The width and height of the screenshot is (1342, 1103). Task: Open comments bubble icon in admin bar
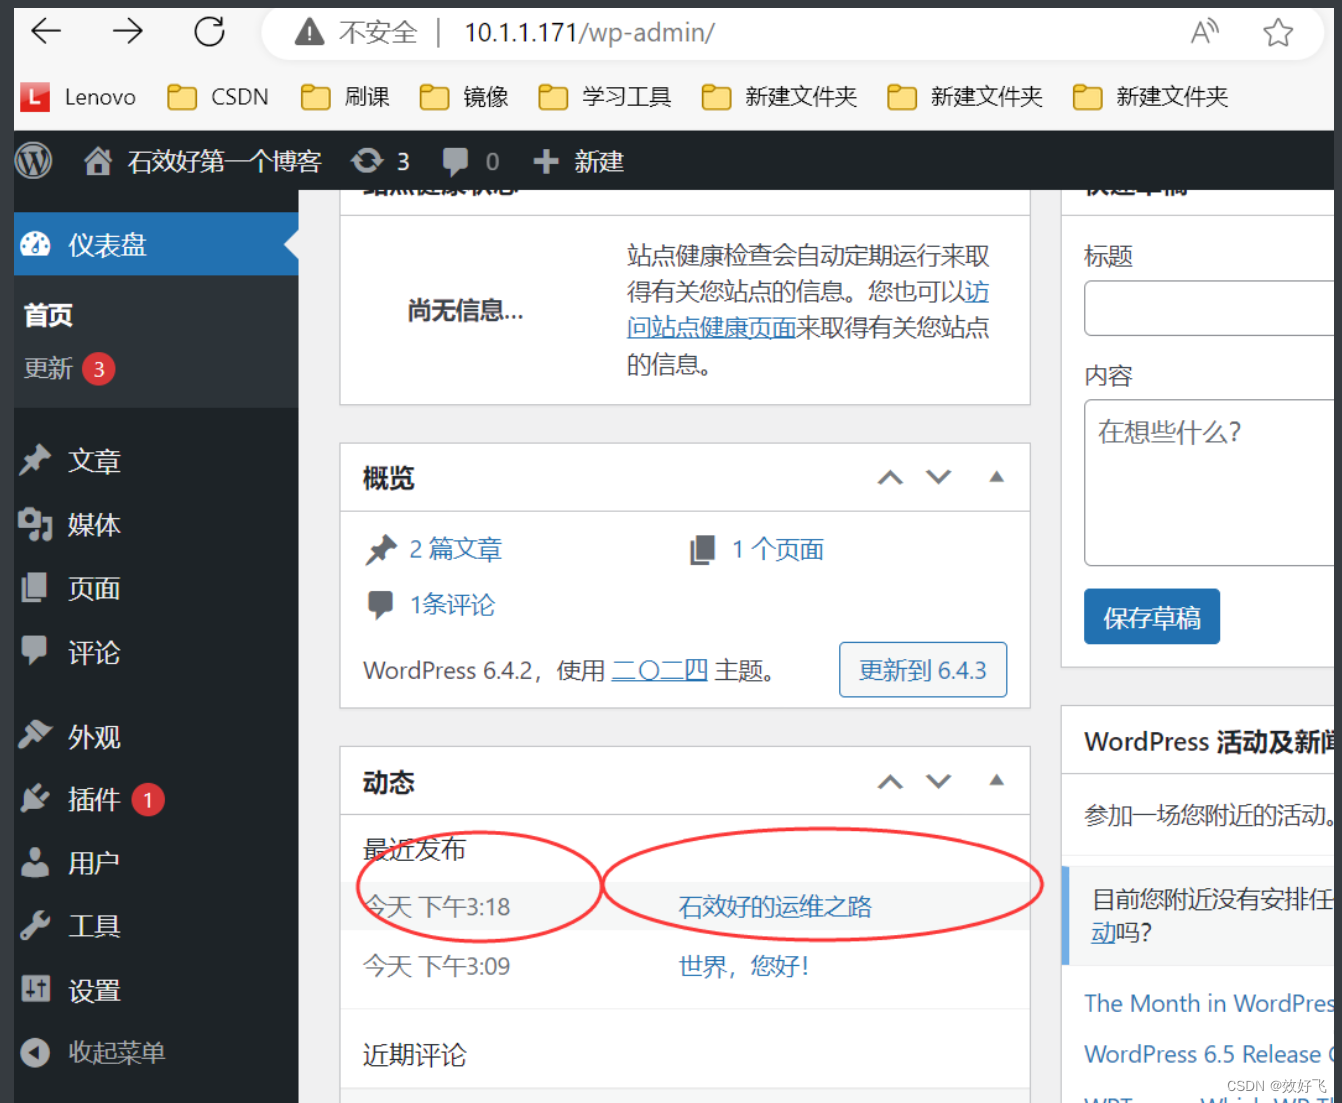click(470, 161)
